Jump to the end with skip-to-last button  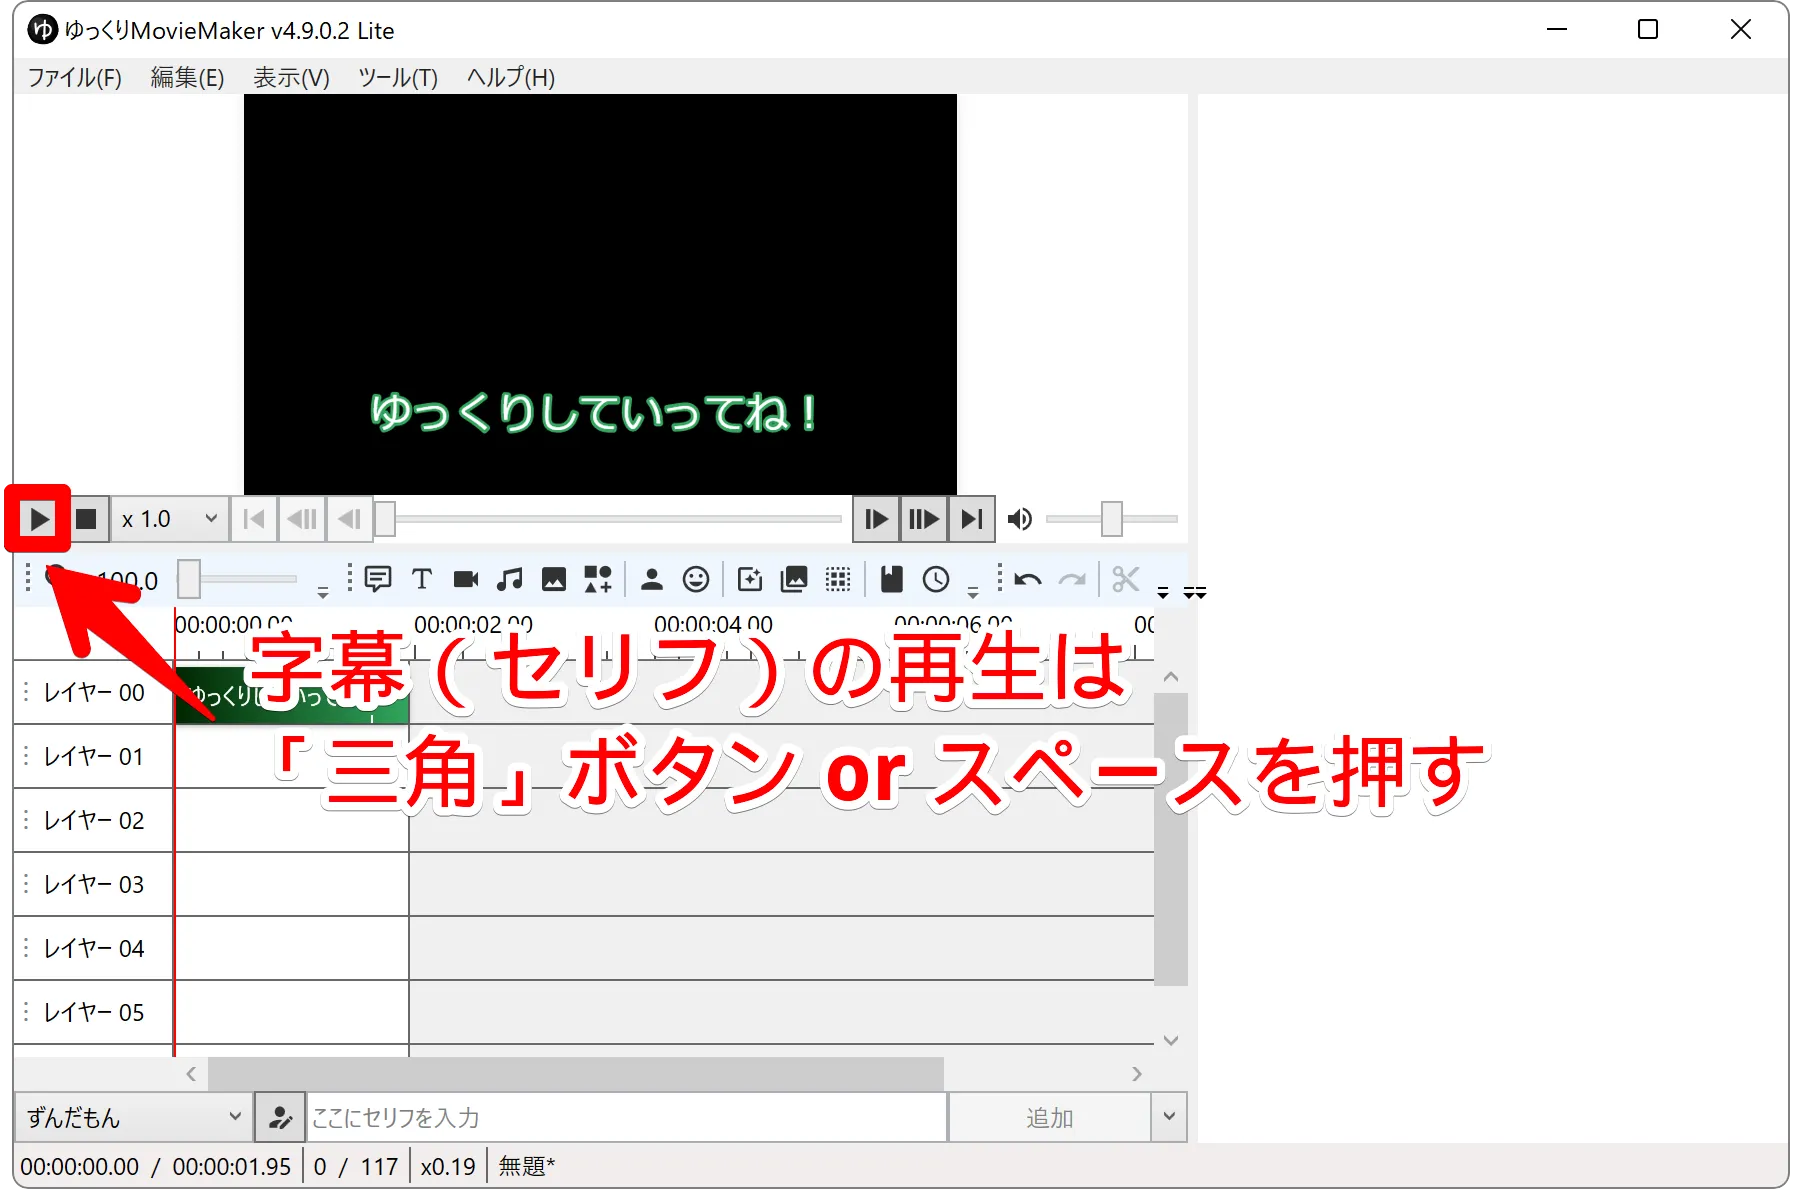[972, 519]
